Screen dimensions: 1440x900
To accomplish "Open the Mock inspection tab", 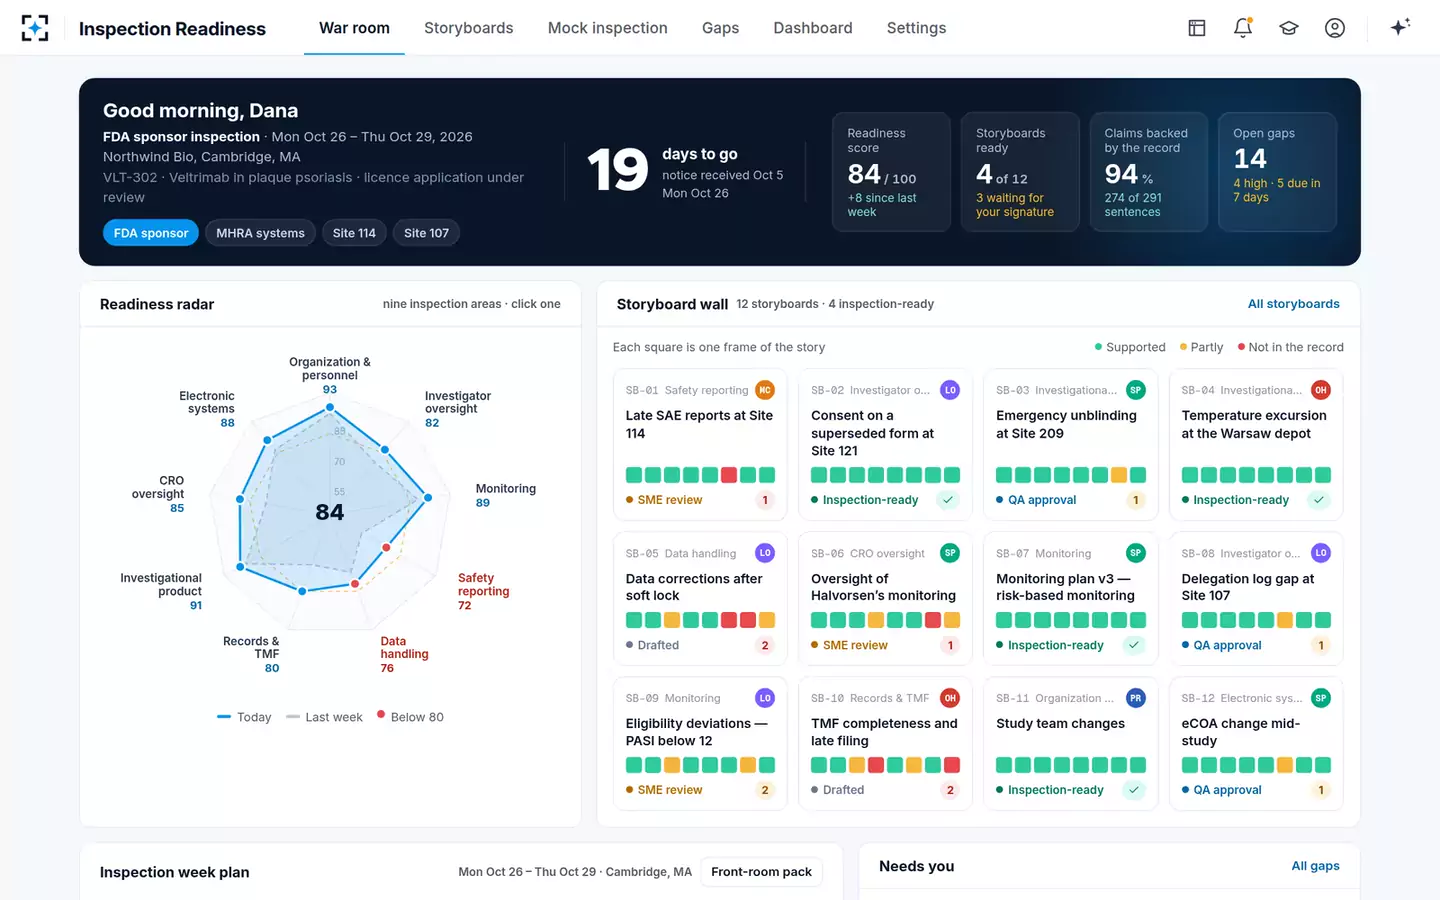I will pyautogui.click(x=608, y=28).
